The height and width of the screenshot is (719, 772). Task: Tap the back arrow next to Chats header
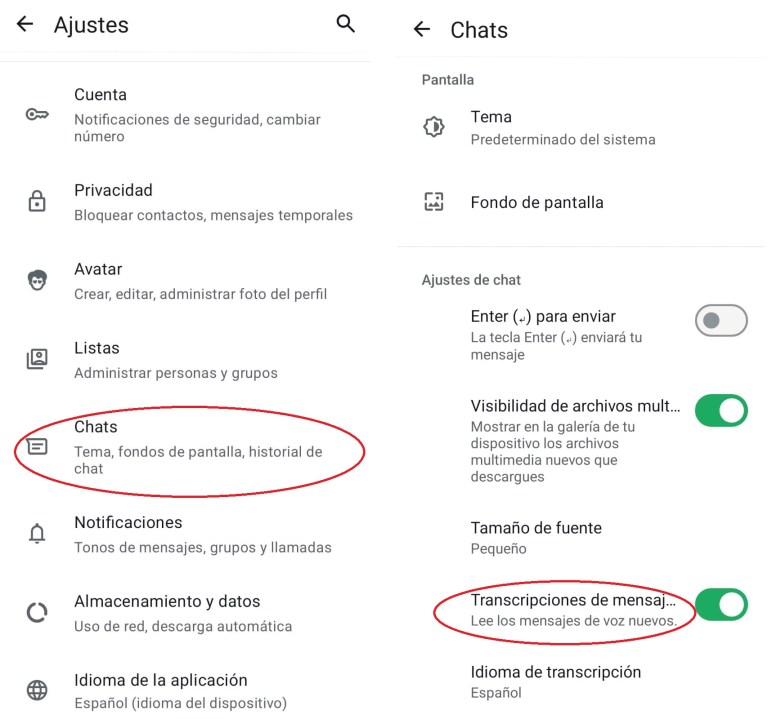pos(422,29)
